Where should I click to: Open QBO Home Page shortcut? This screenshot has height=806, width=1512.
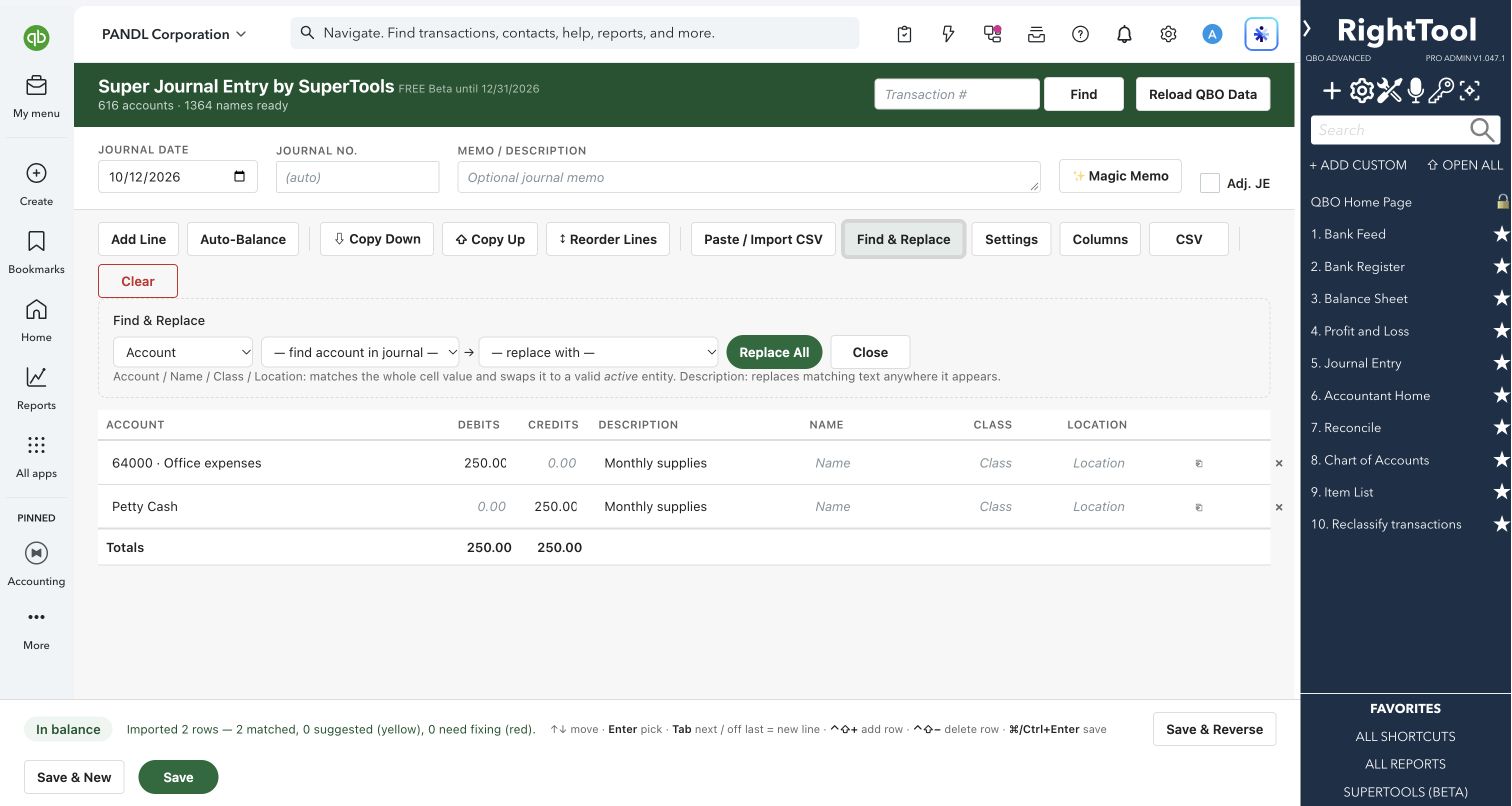click(1361, 202)
